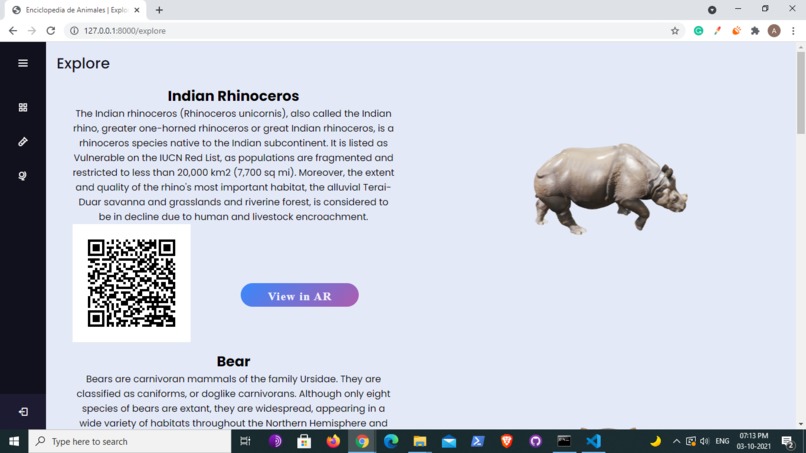Go back with browser back arrow

point(13,31)
